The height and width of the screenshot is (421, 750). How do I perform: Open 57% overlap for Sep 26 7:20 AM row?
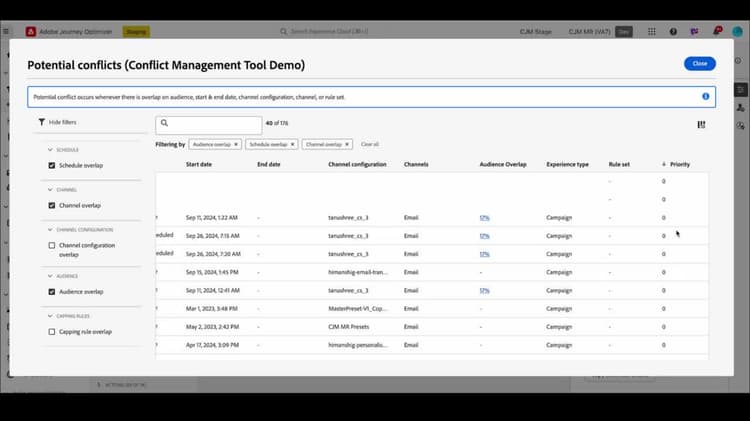[485, 255]
